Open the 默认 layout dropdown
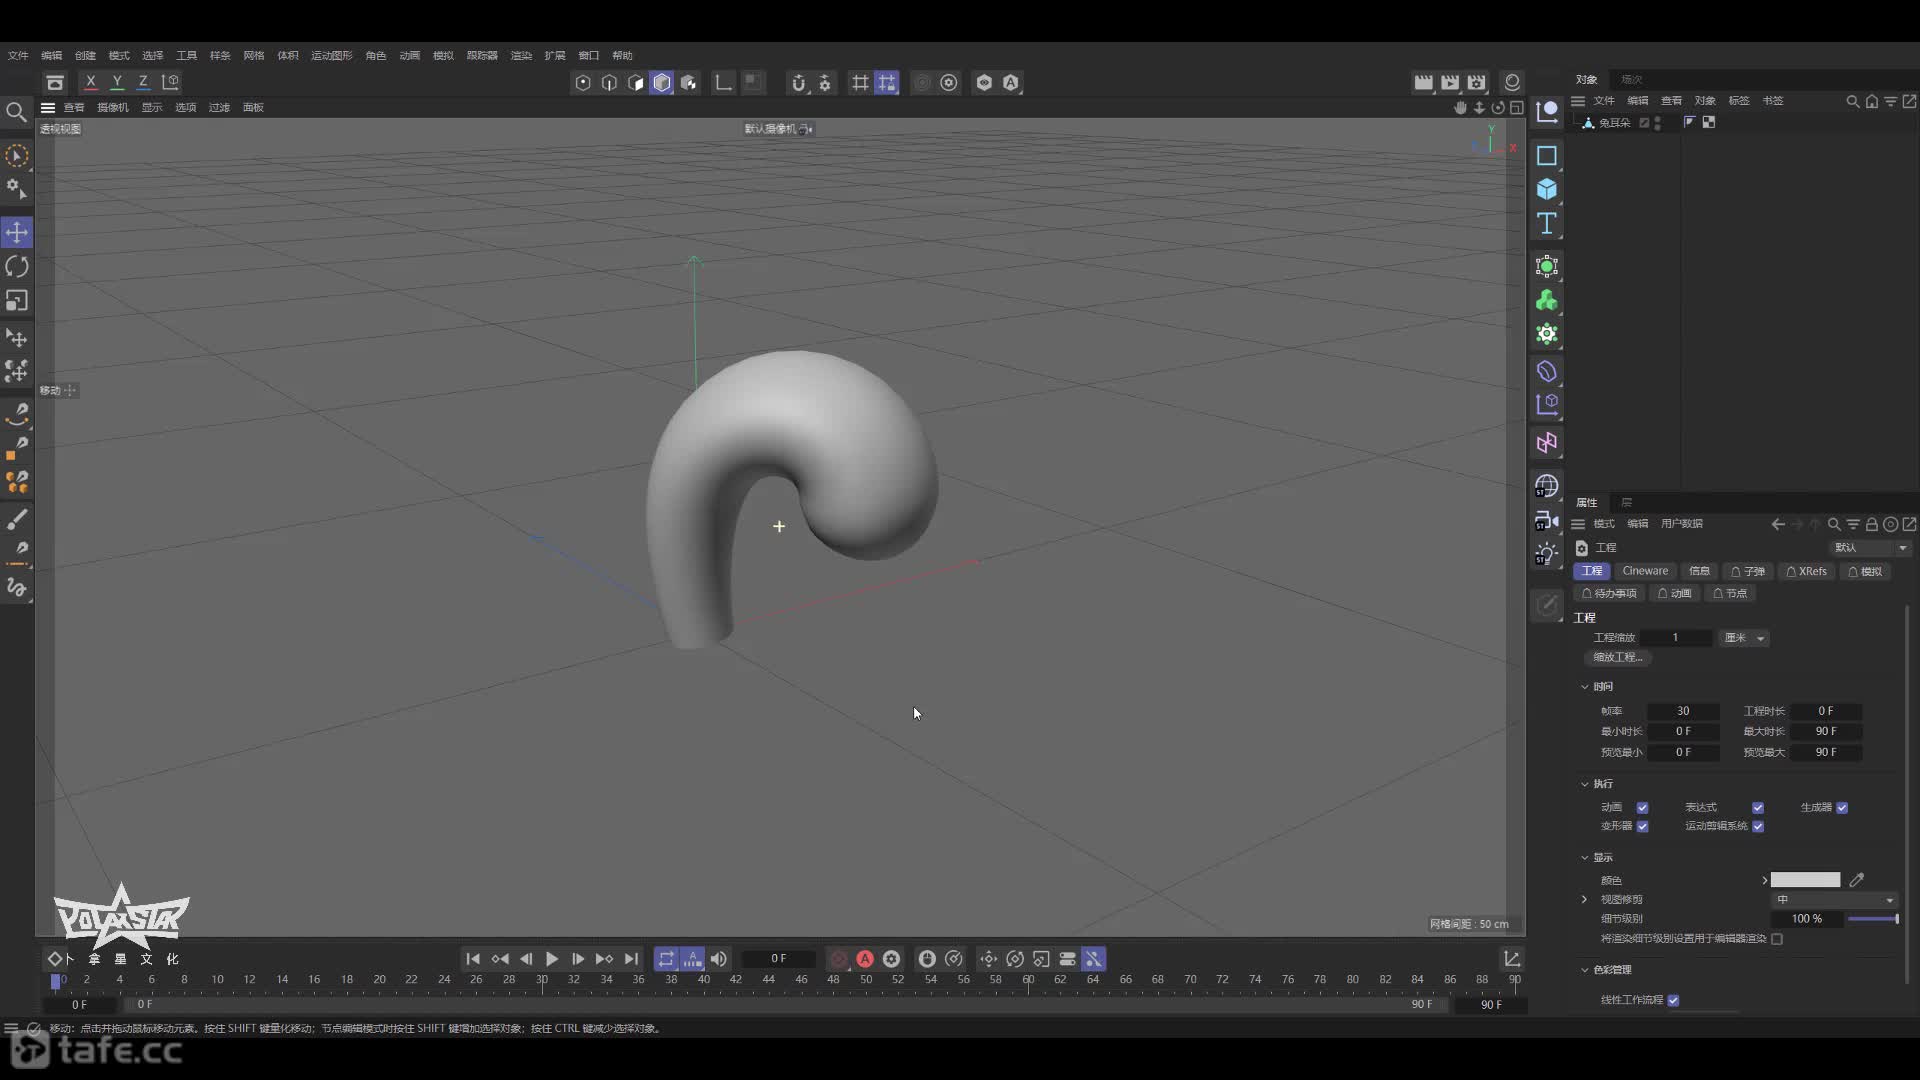Screen dimensions: 1920x1080 1871,548
